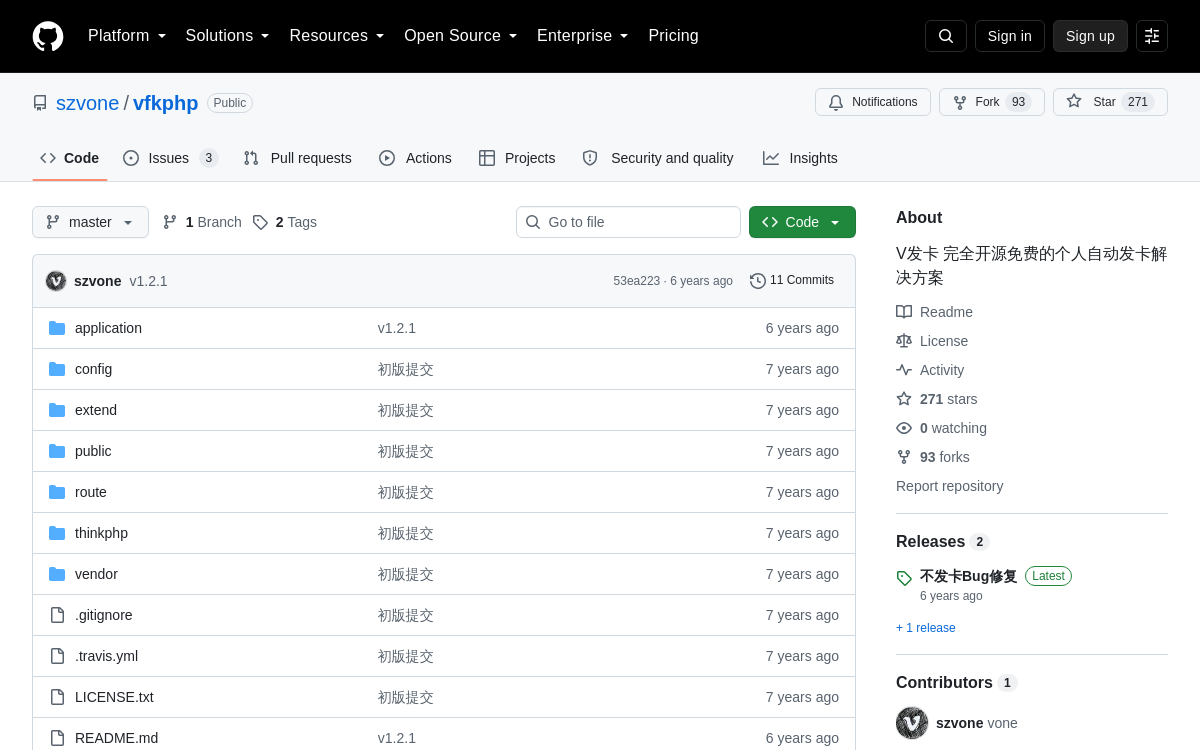Open the thinkphp folder
The image size is (1200, 750).
pyautogui.click(x=101, y=533)
